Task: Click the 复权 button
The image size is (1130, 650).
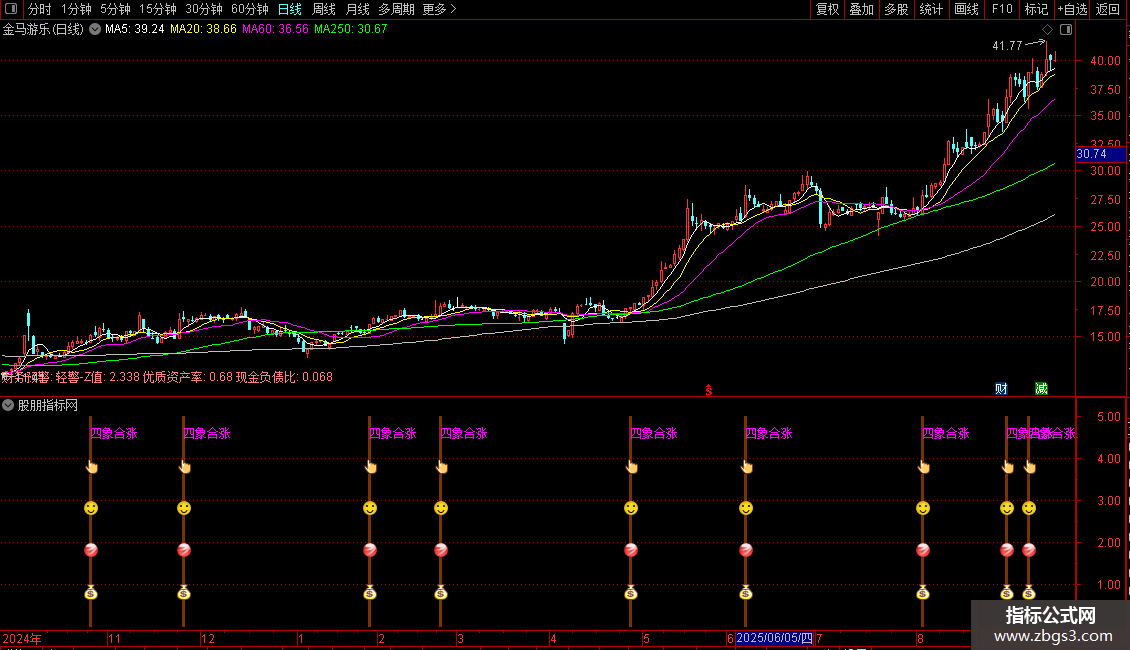Action: click(x=827, y=9)
